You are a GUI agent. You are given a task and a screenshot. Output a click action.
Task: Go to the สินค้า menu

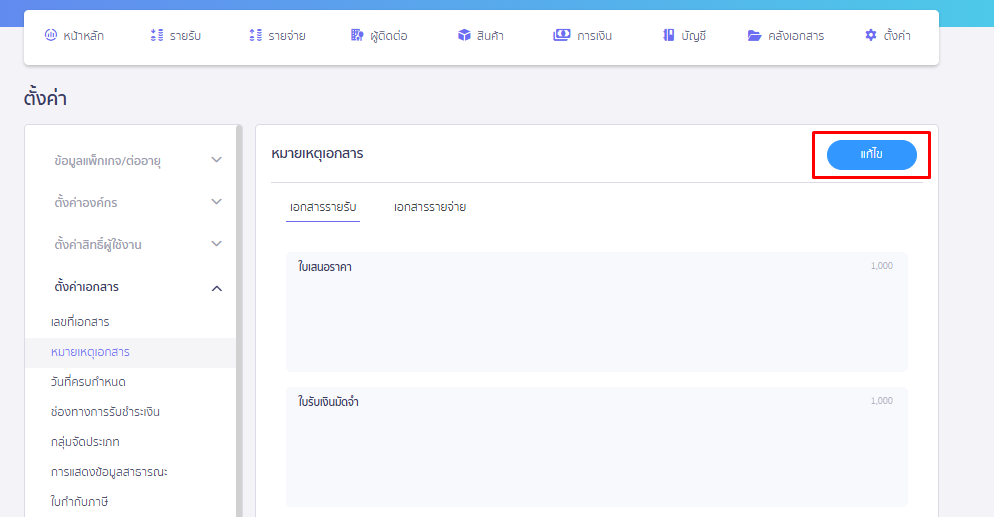[x=490, y=36]
